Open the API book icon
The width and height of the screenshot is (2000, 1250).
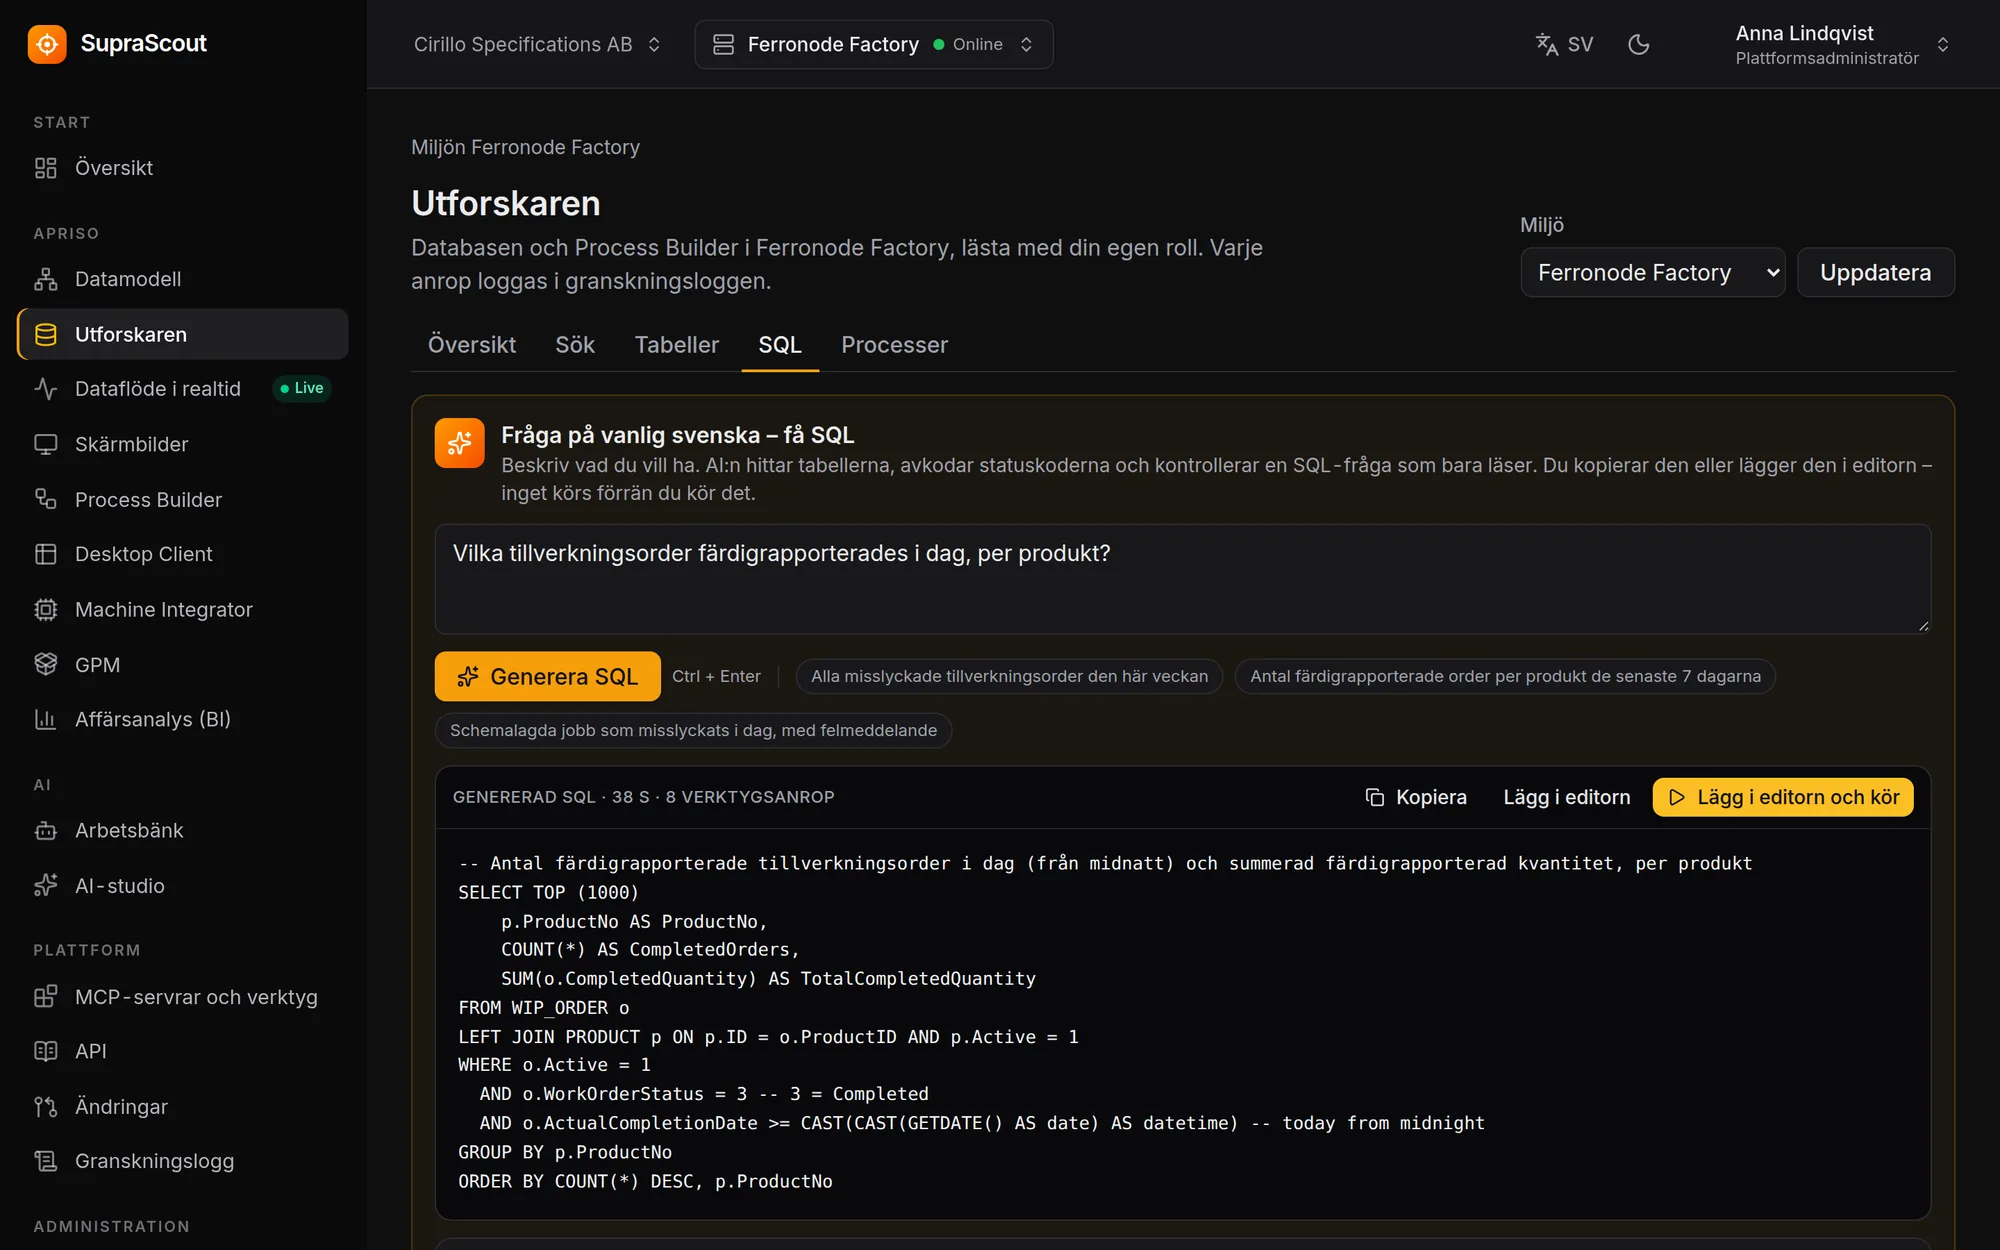tap(46, 1051)
